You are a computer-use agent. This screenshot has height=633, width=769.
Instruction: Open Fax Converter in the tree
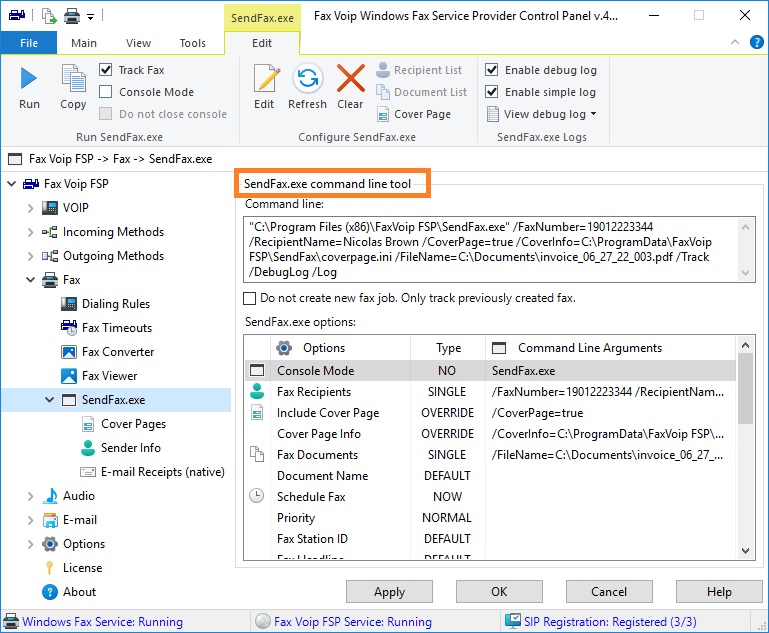118,352
